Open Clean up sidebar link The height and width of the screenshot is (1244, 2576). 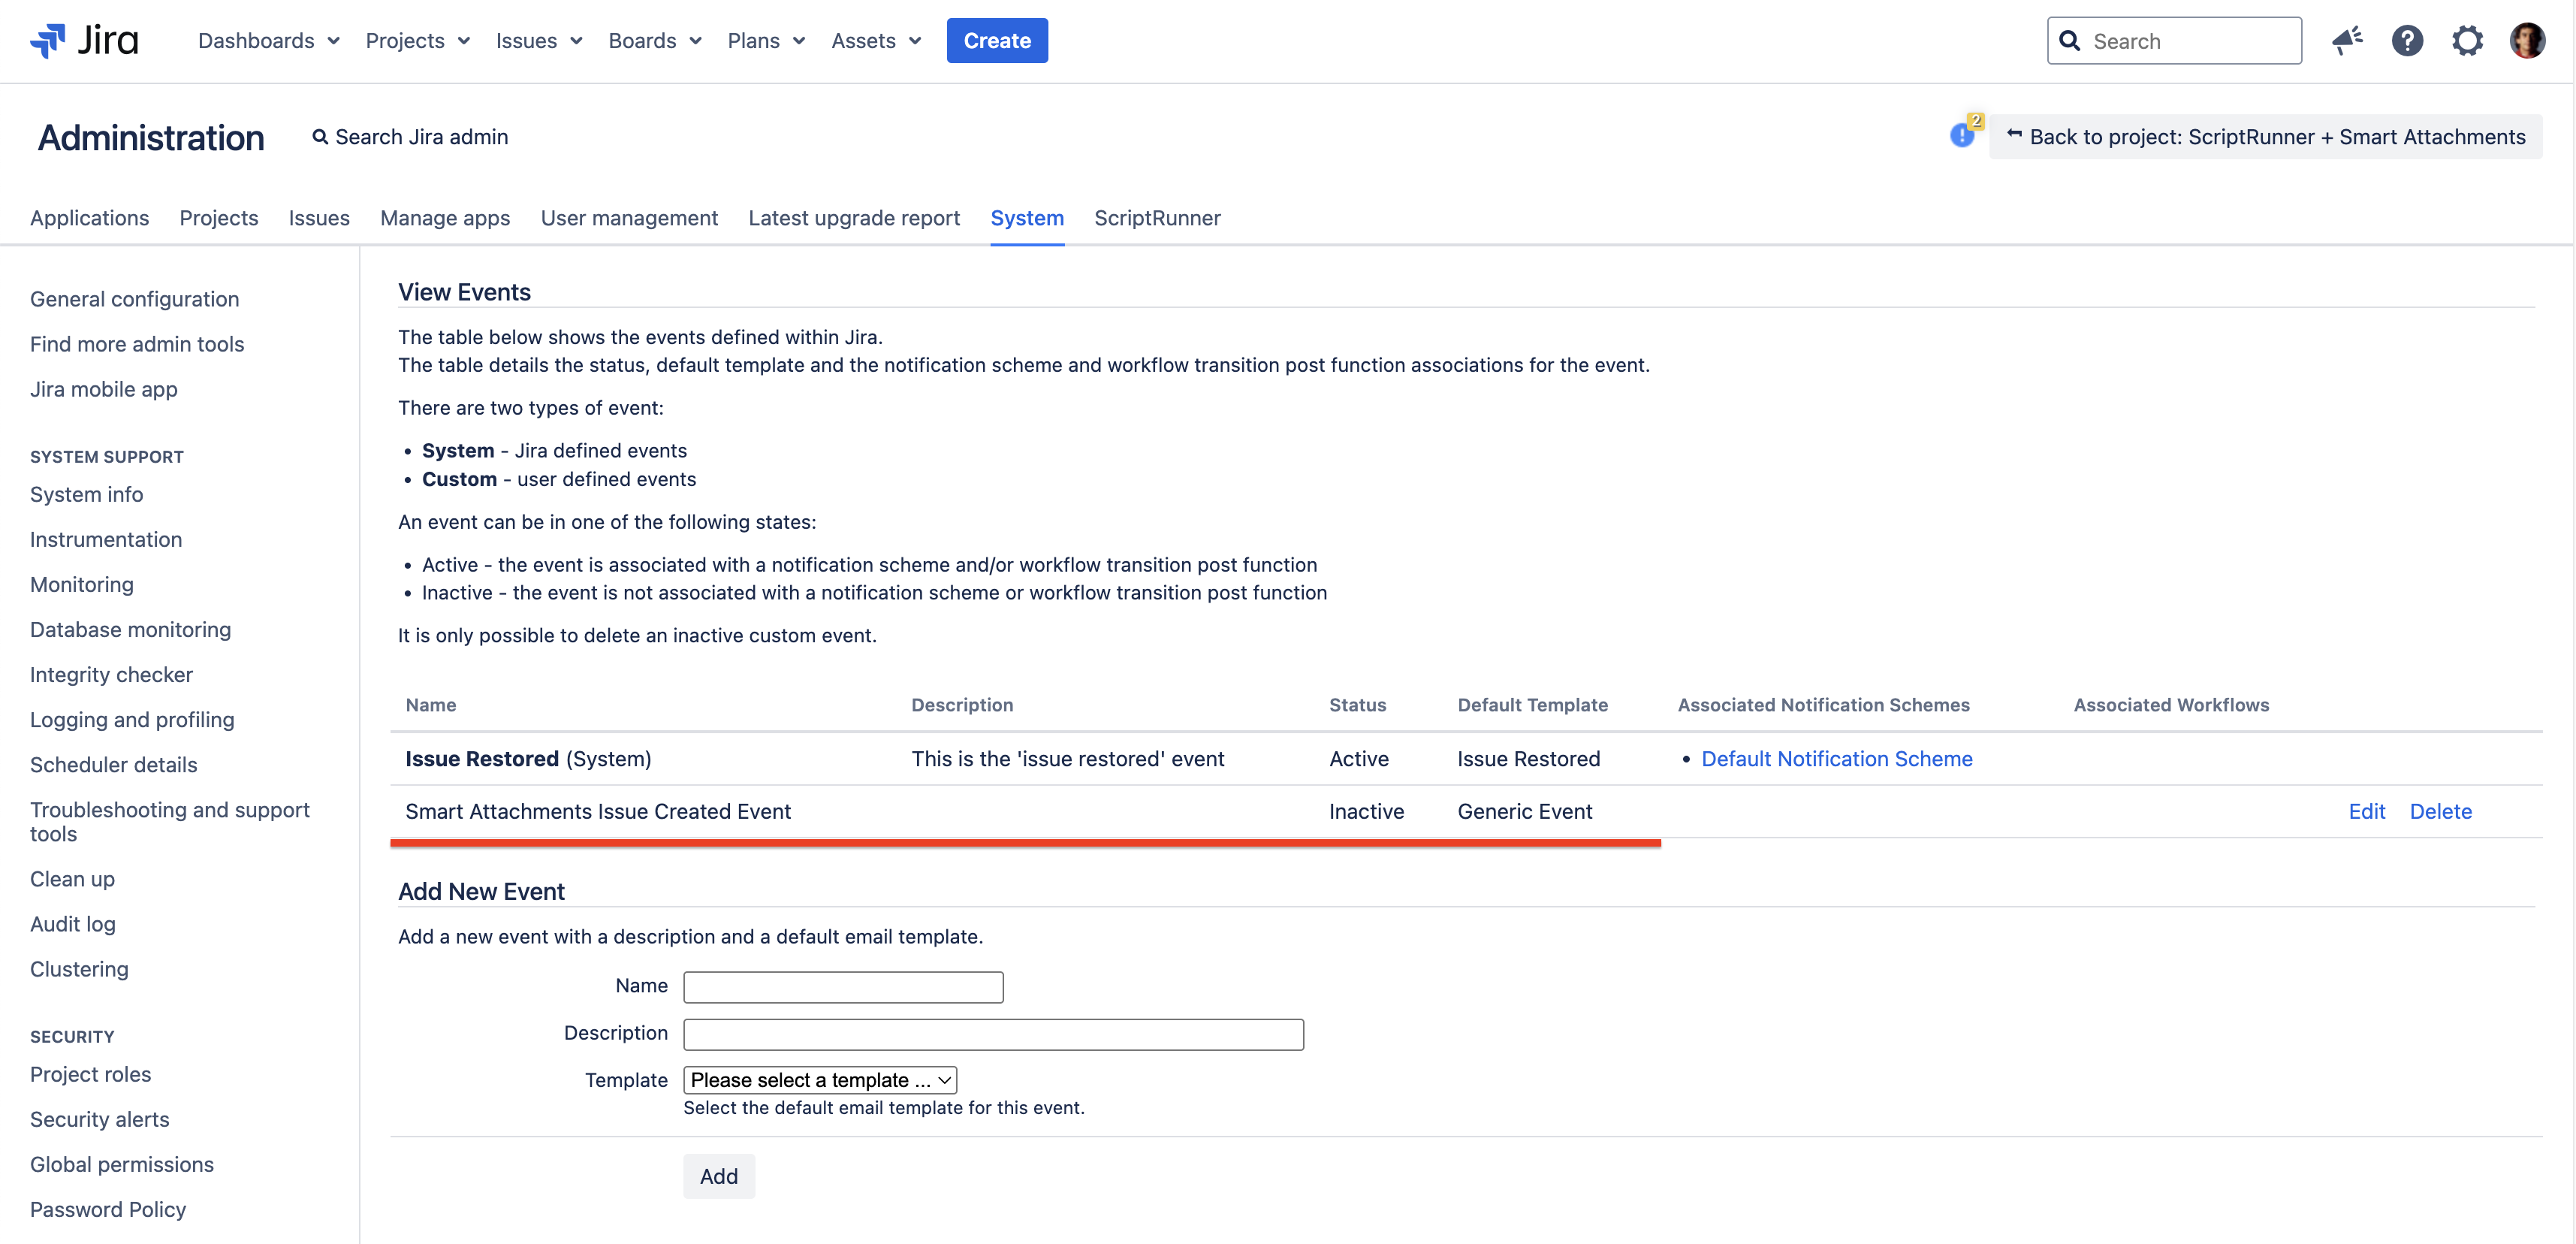click(x=72, y=879)
